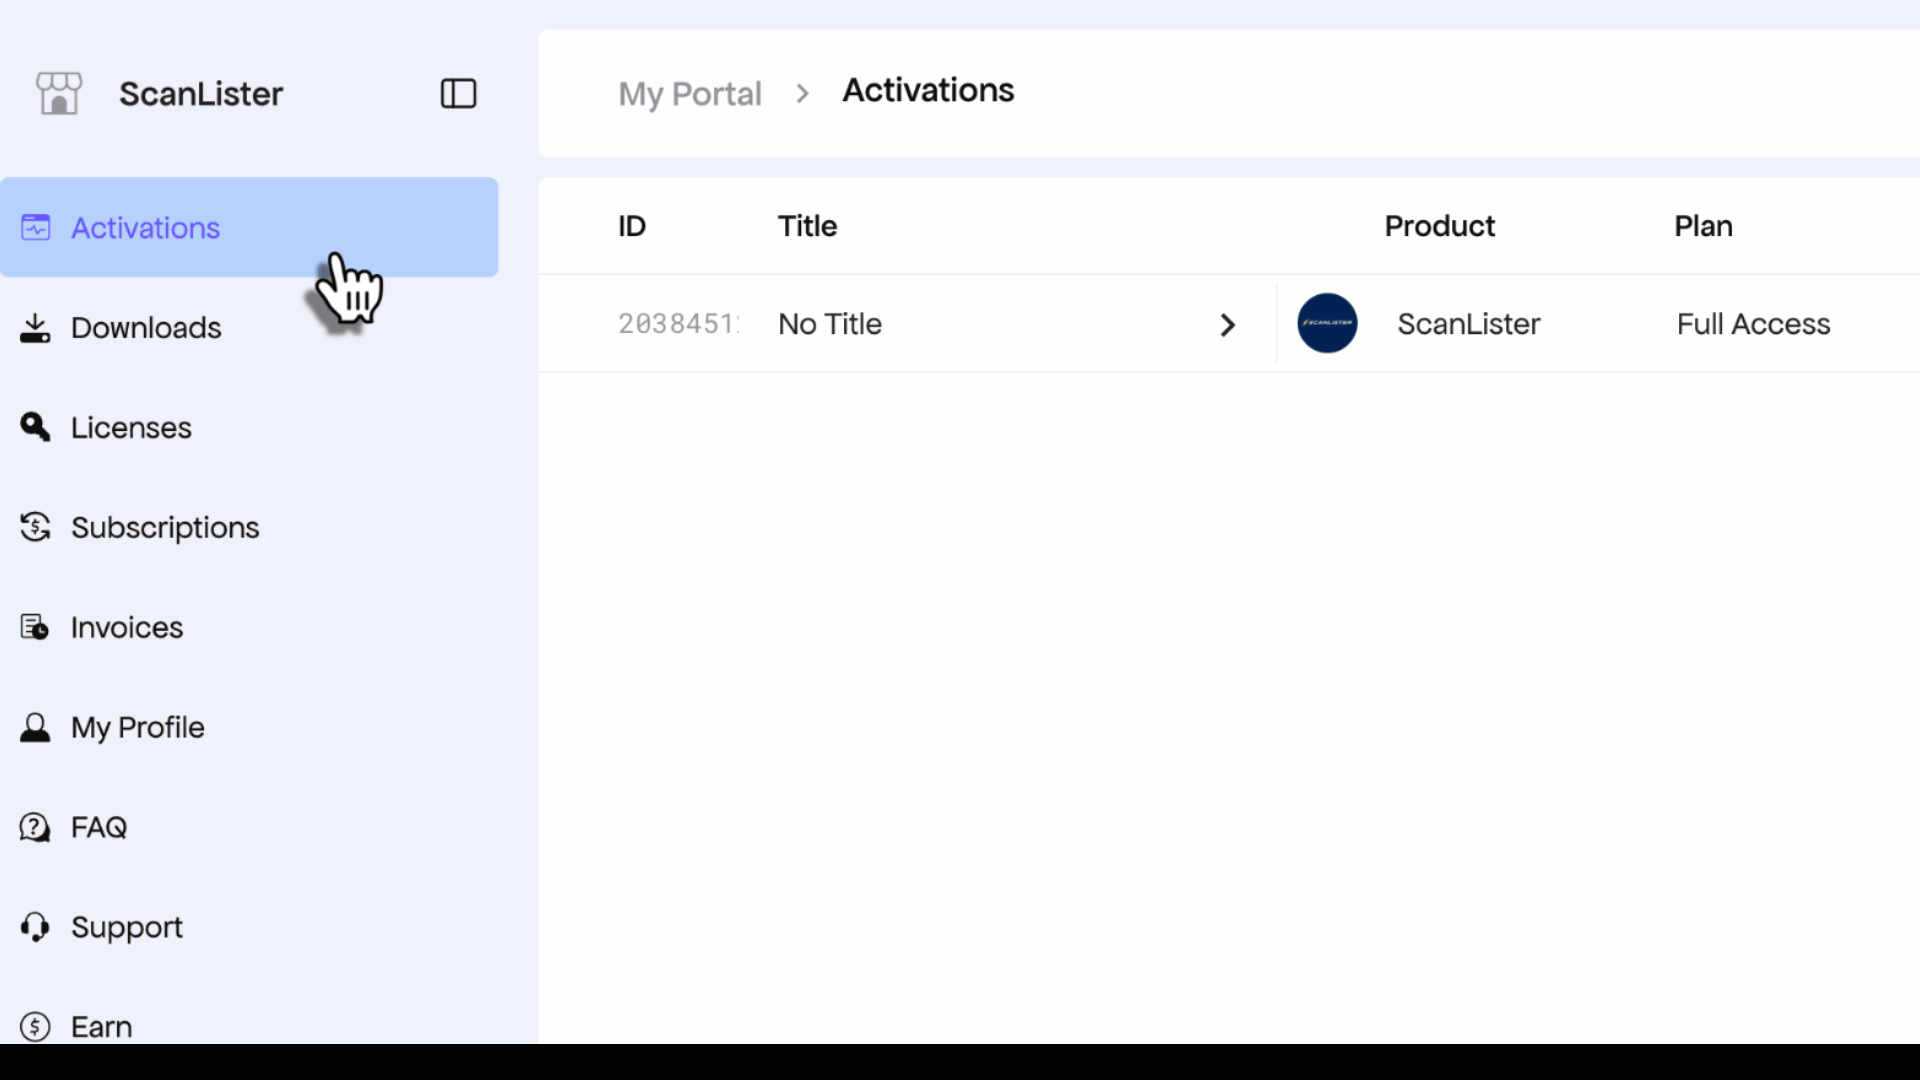The image size is (1920, 1080).
Task: Click the My Profile person icon
Action: click(36, 727)
